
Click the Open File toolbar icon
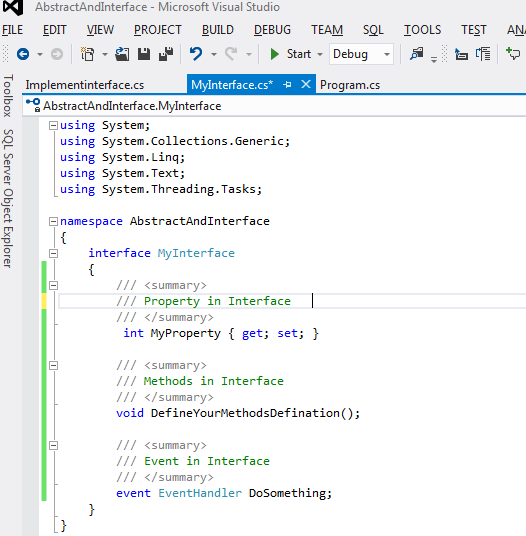click(122, 54)
